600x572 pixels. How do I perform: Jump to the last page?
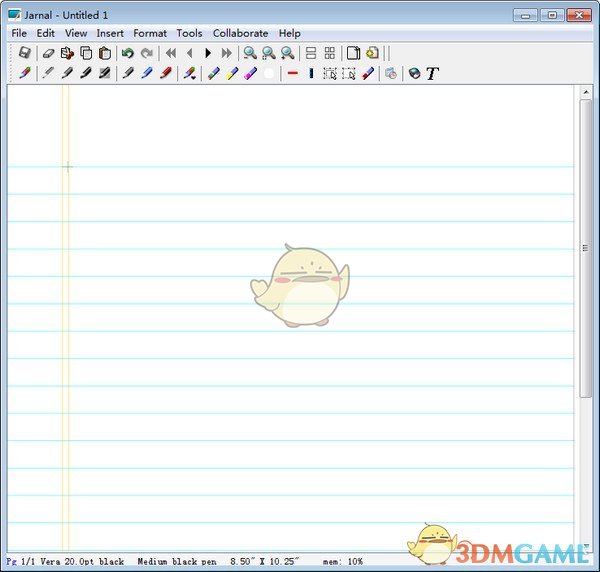pos(227,53)
